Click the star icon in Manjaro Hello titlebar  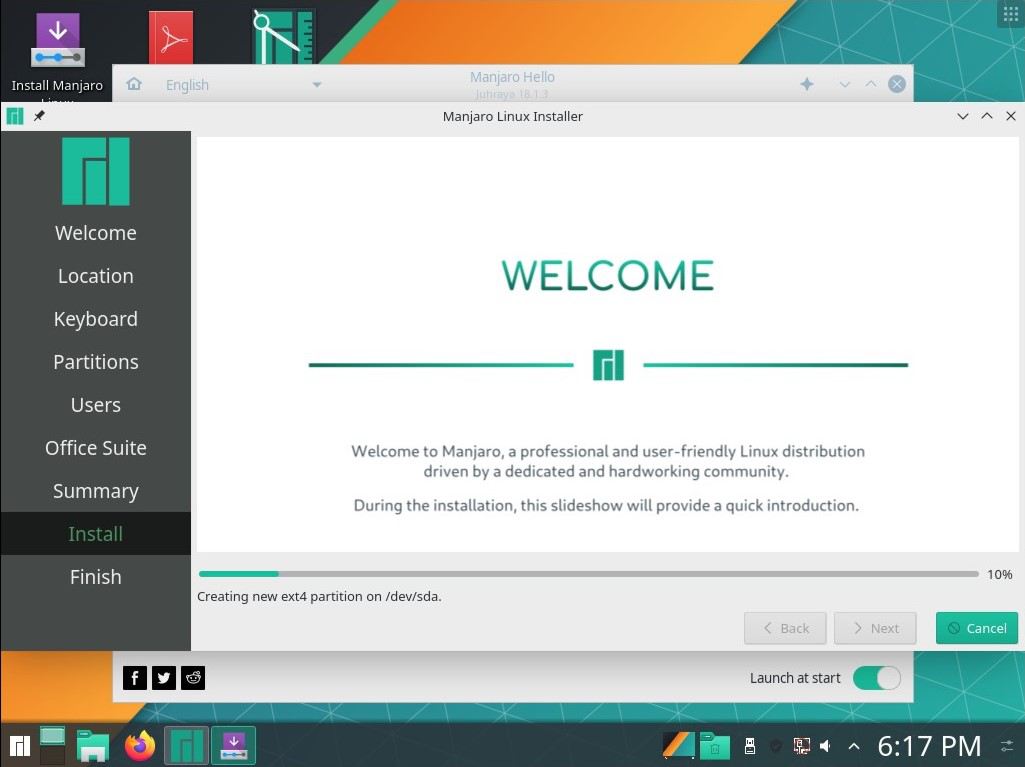pos(807,84)
